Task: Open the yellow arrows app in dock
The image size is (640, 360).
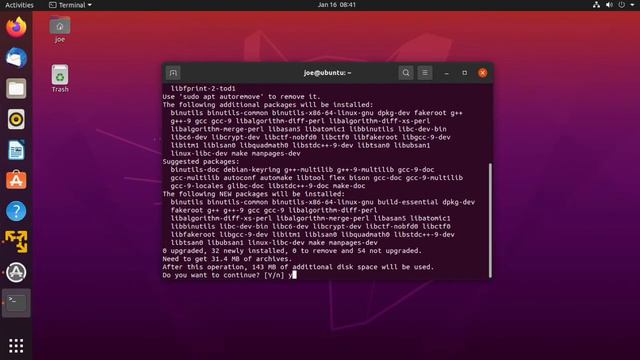Action: tap(16, 241)
